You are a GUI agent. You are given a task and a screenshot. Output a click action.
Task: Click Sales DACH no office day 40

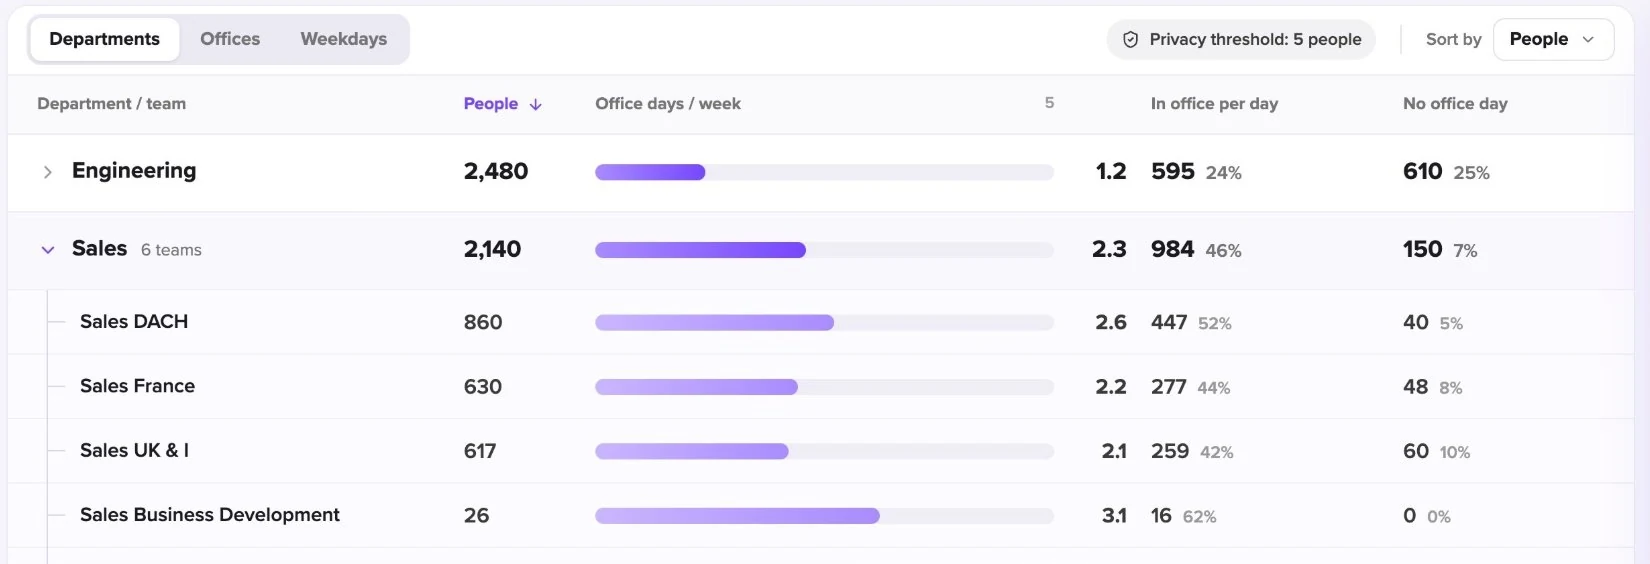pos(1415,322)
